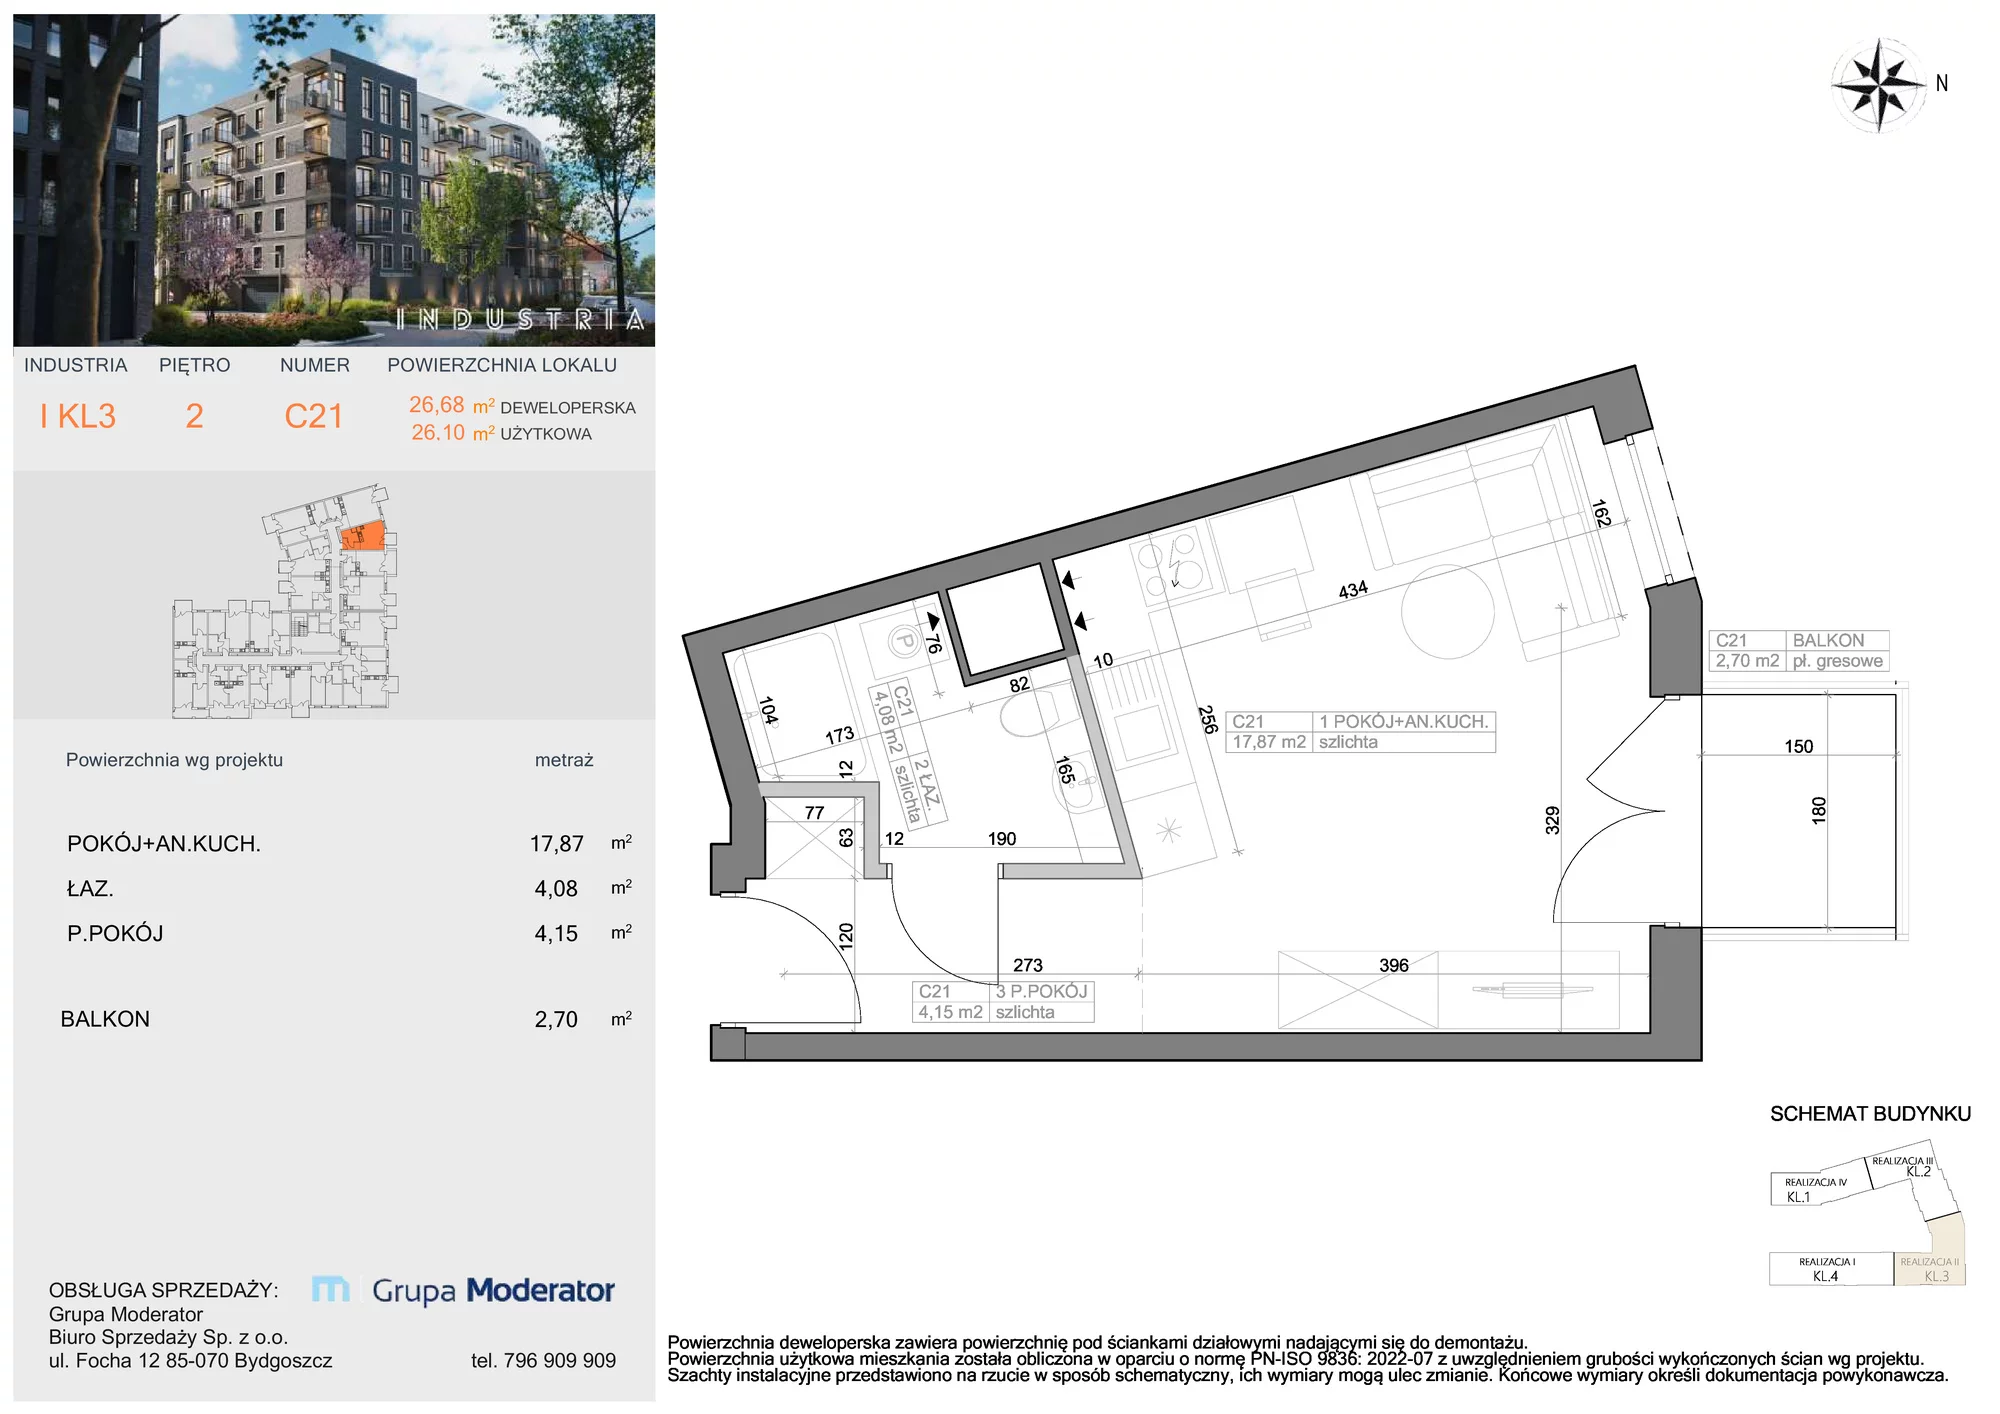Screen dimensions: 2000x1414
Task: Click the round table in living room
Action: click(x=1448, y=612)
